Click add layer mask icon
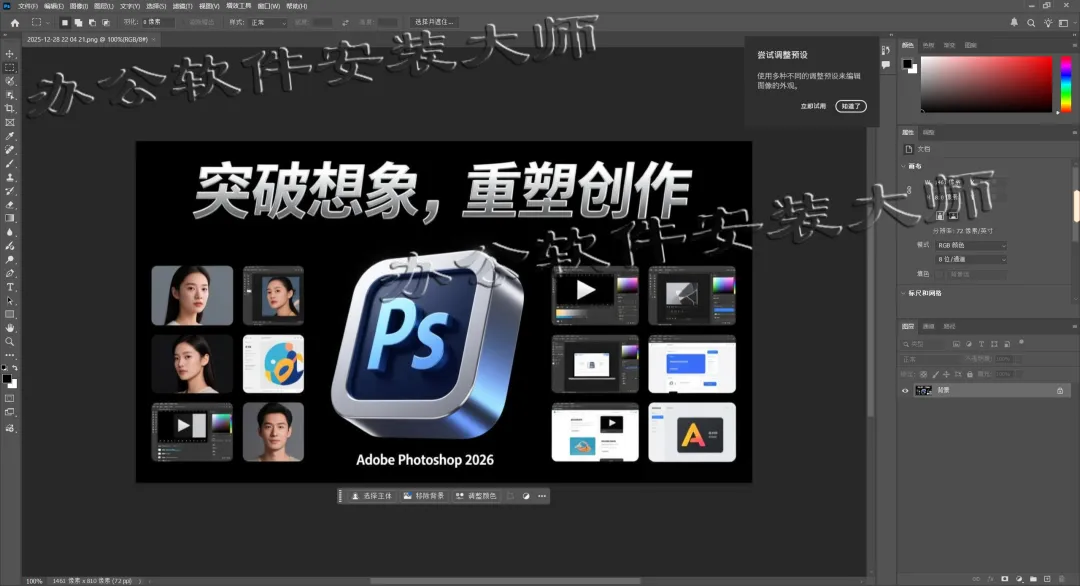The width and height of the screenshot is (1080, 586). (x=1005, y=579)
